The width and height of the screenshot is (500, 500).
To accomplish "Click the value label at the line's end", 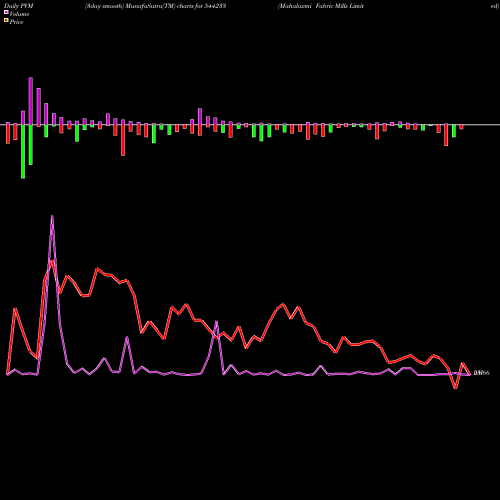I will [x=481, y=373].
